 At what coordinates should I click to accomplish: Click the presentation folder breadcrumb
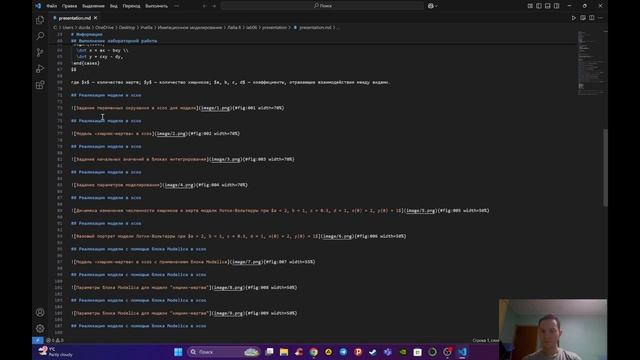tap(274, 28)
